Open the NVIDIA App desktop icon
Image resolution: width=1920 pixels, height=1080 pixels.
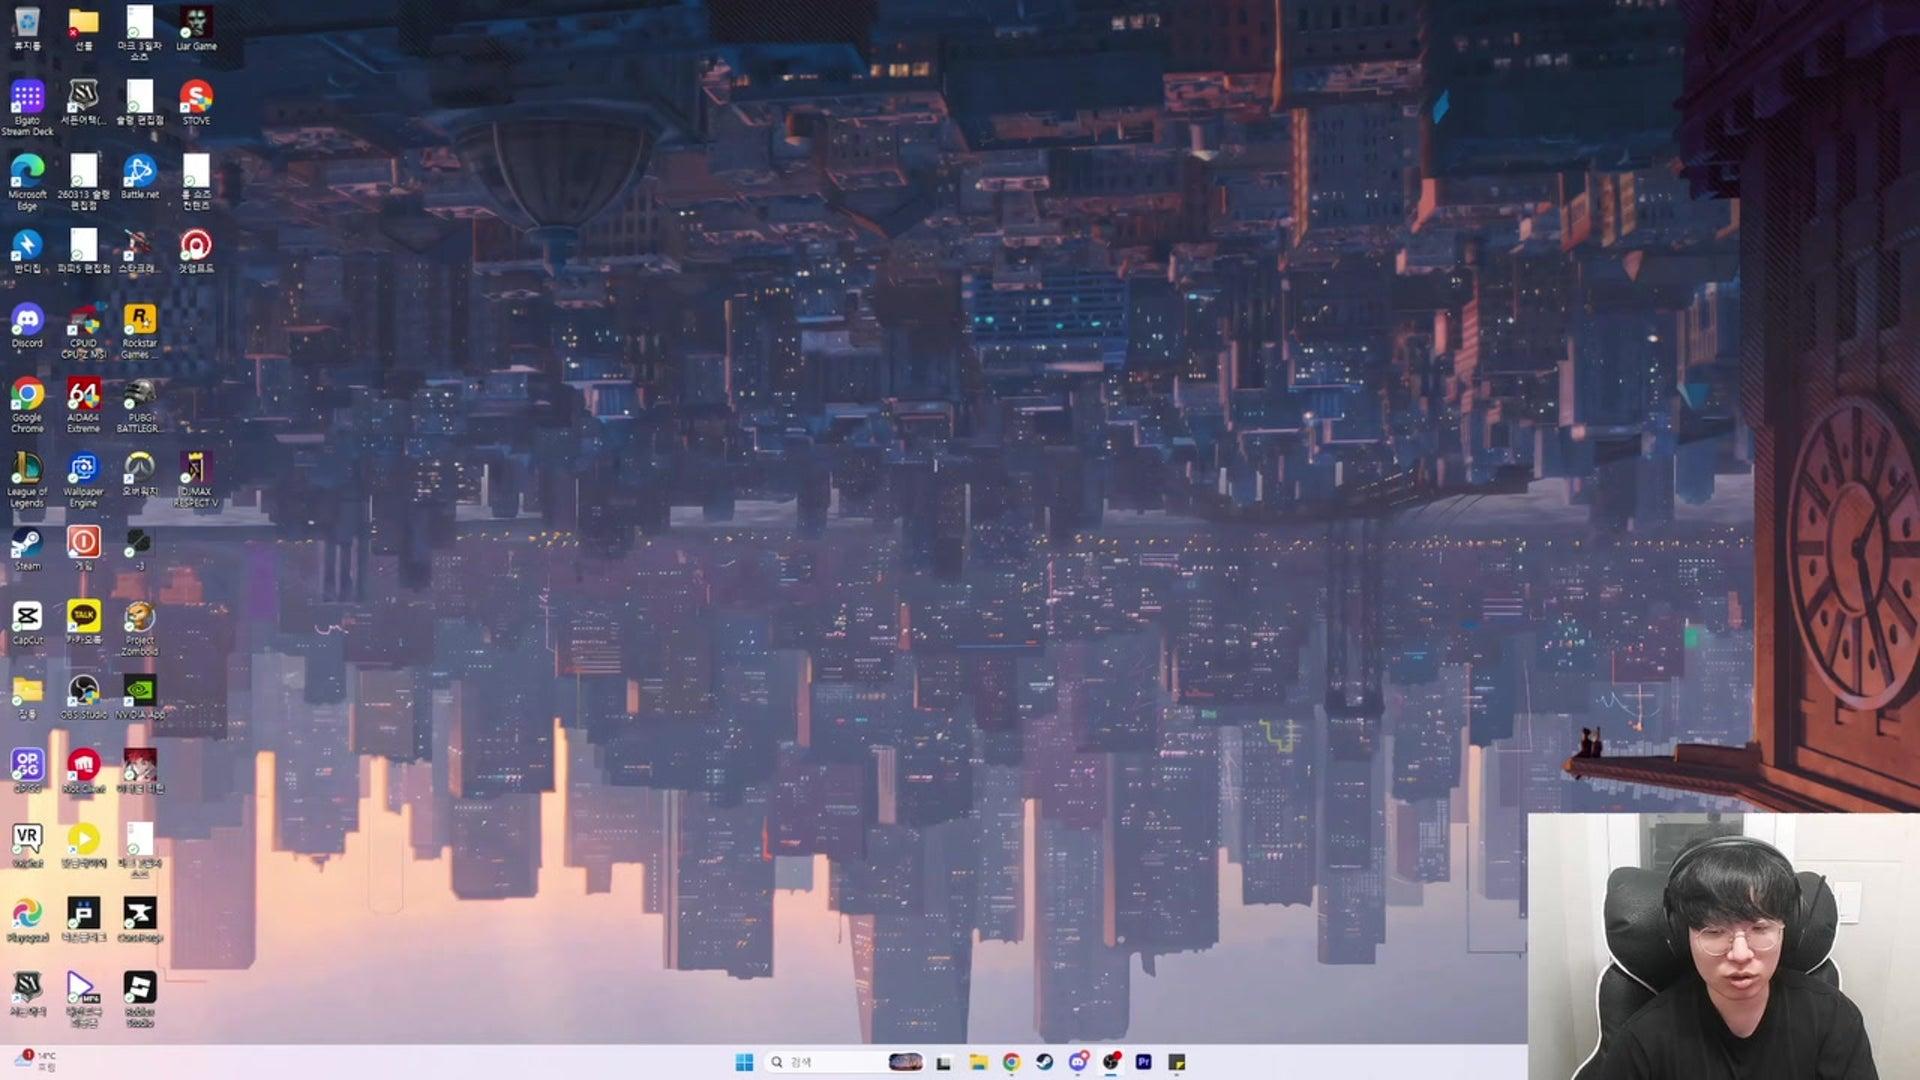click(x=139, y=692)
